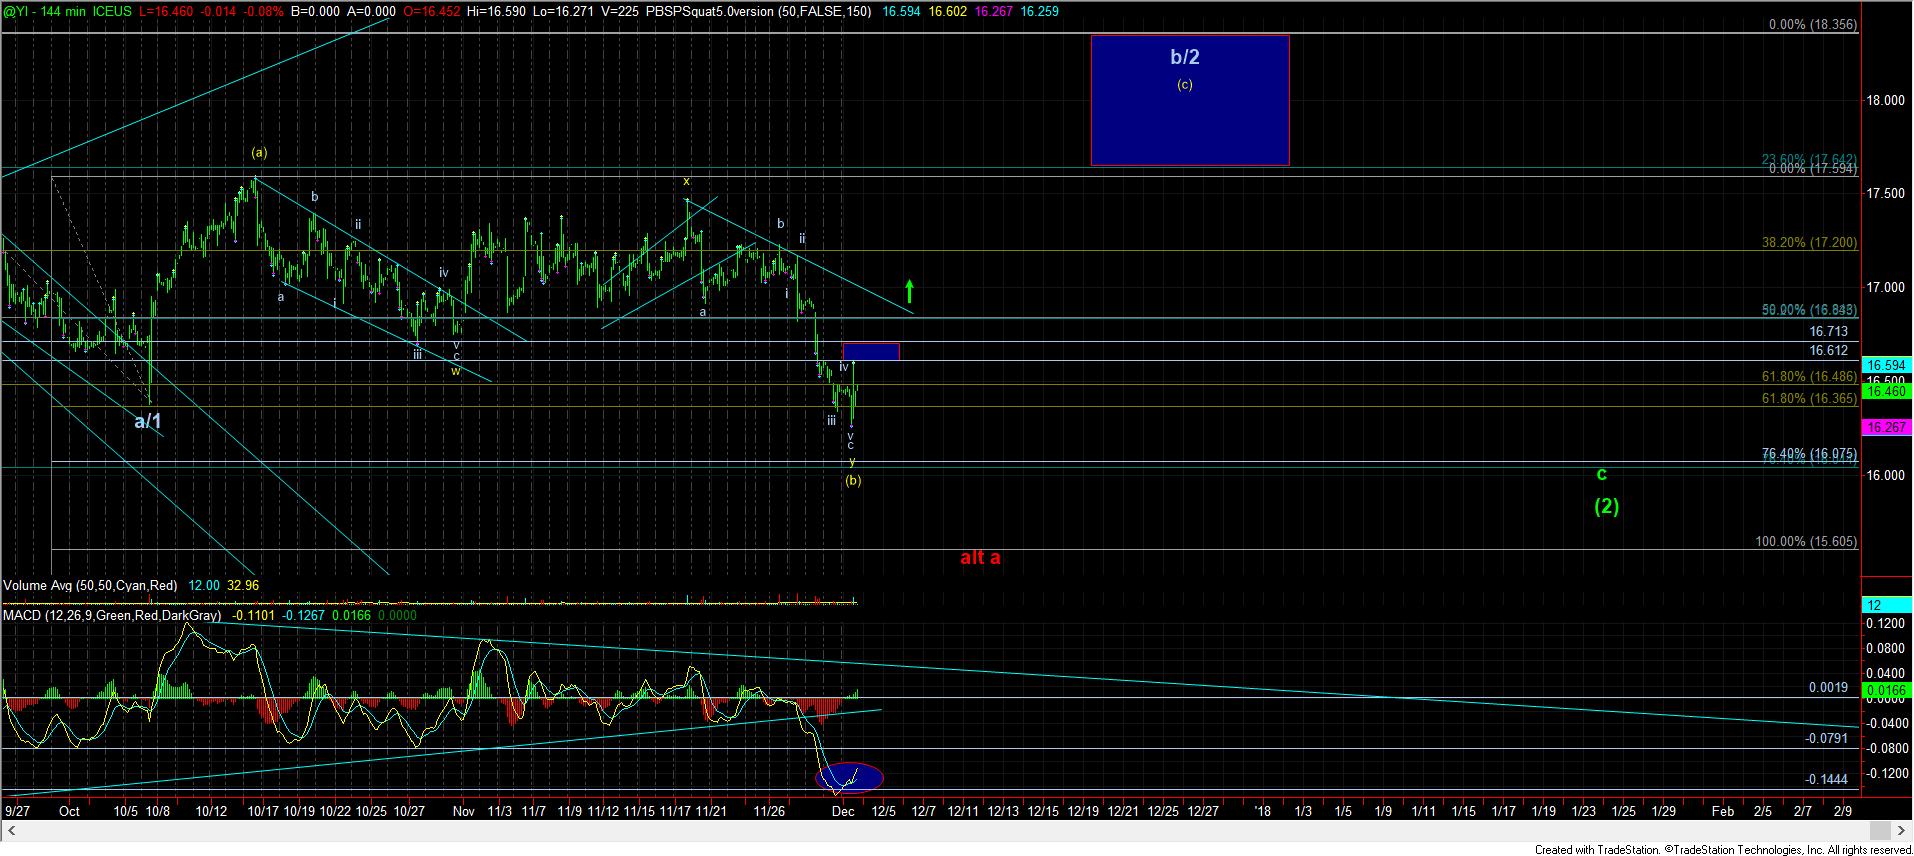Click the green 16.460 current price tag
Image resolution: width=1914 pixels, height=856 pixels.
pyautogui.click(x=1885, y=392)
